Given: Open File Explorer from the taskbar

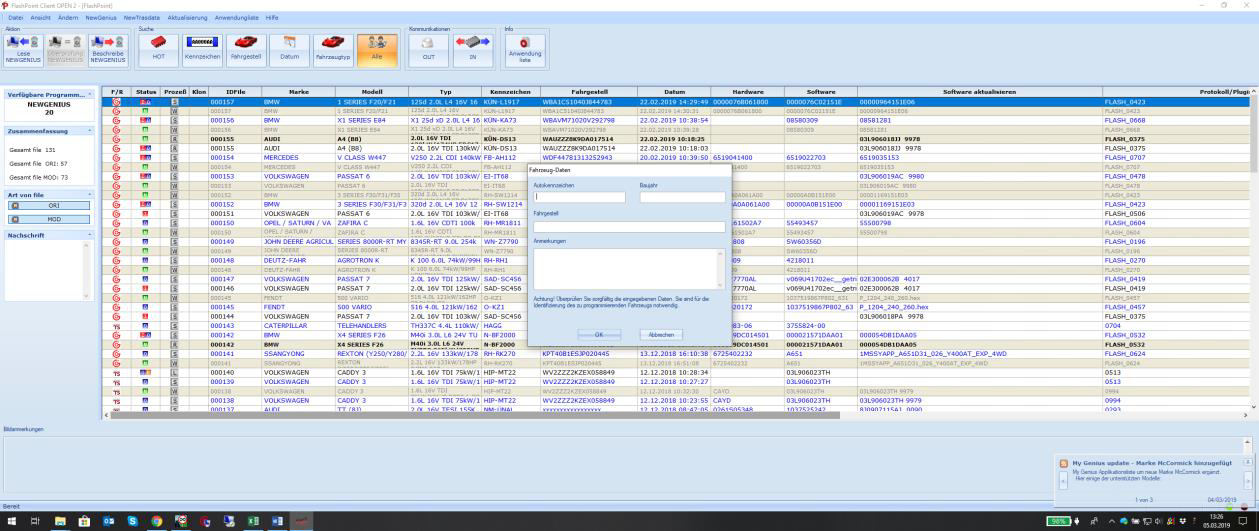Looking at the screenshot, I should 60,522.
